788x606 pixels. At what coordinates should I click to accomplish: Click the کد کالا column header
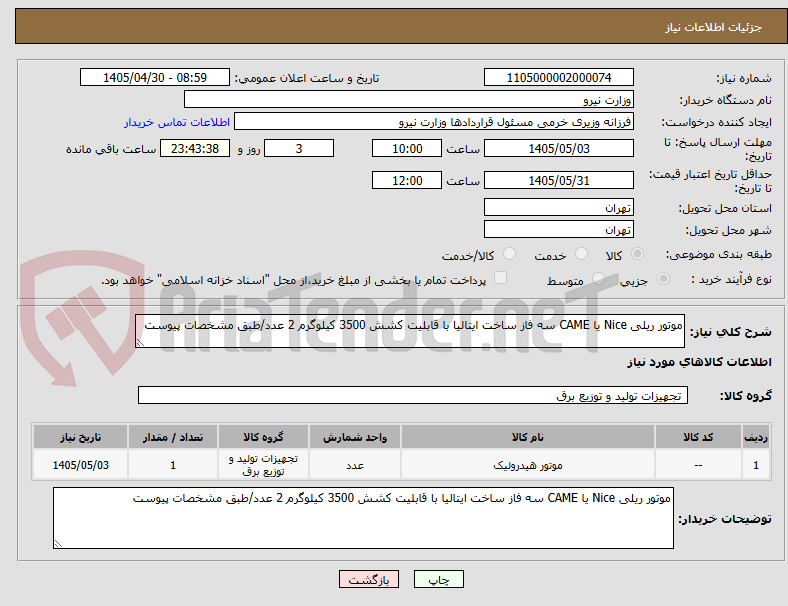point(698,437)
